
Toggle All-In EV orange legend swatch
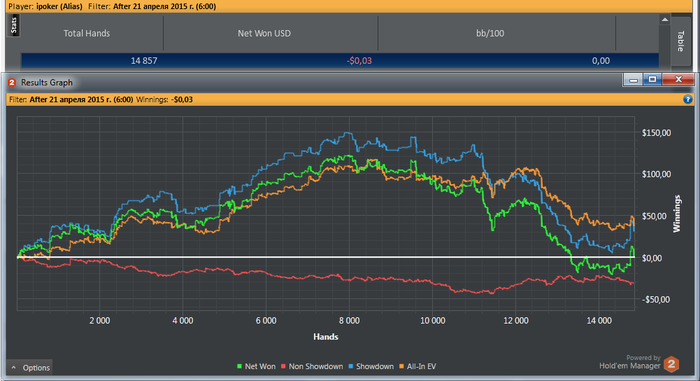point(401,366)
